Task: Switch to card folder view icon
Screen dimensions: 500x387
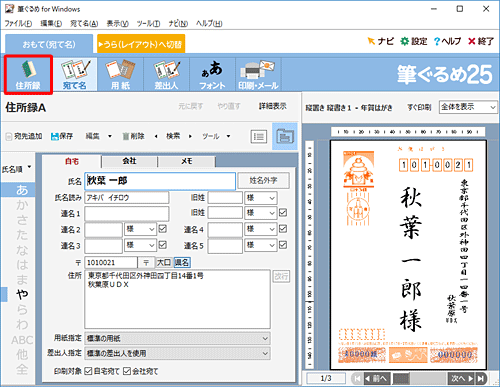Action: coord(285,136)
